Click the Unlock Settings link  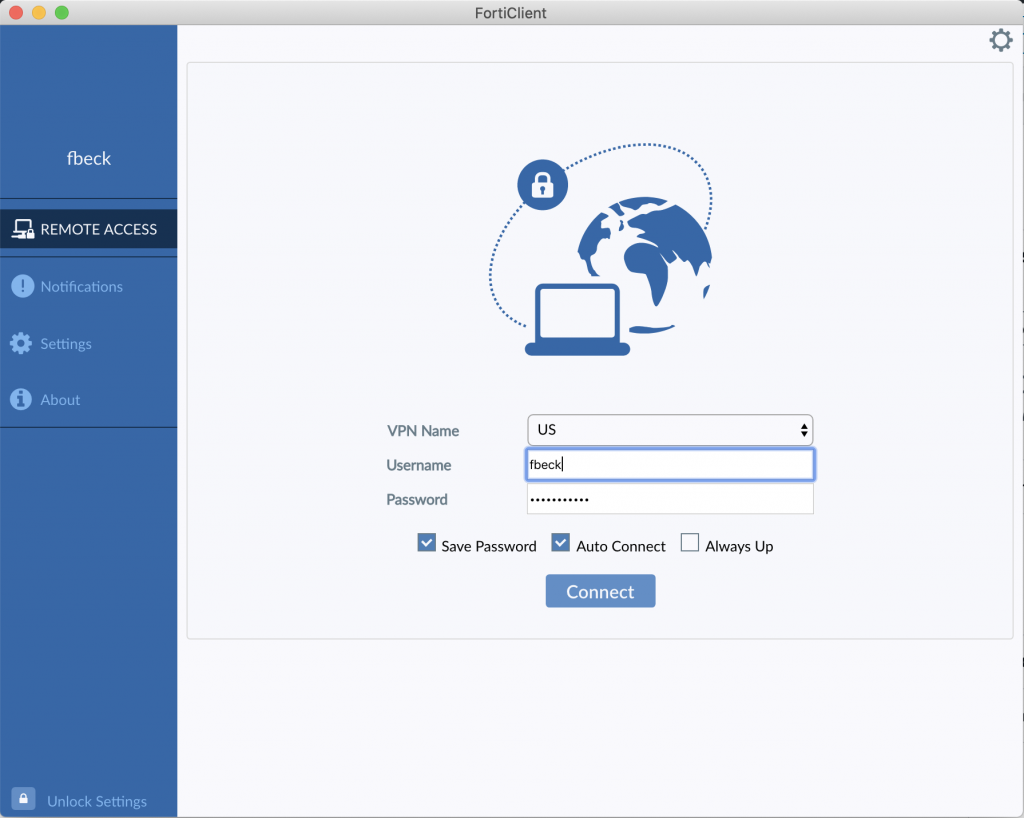(x=97, y=801)
